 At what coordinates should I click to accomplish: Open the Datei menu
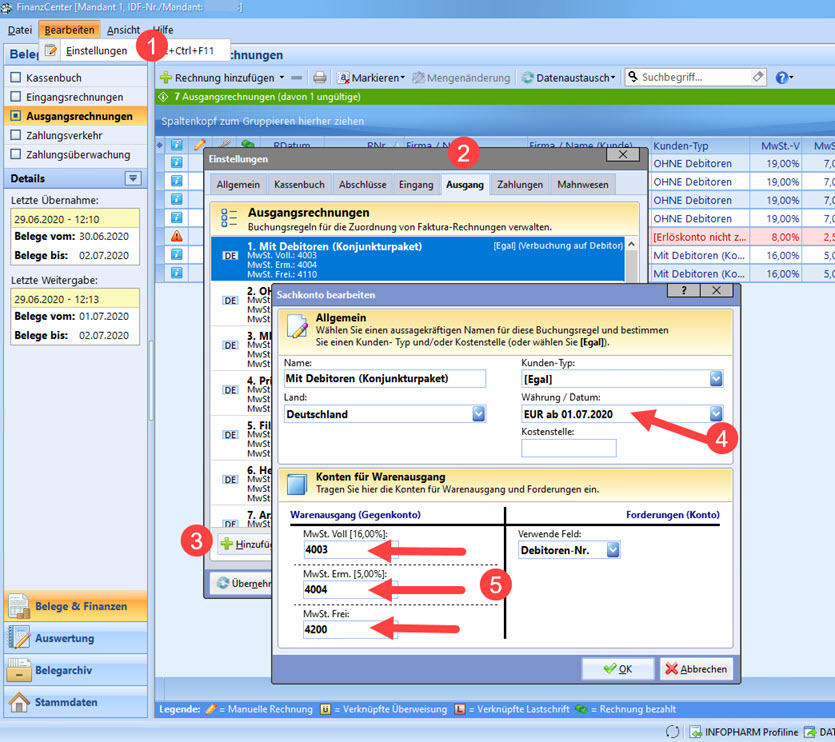pyautogui.click(x=20, y=30)
